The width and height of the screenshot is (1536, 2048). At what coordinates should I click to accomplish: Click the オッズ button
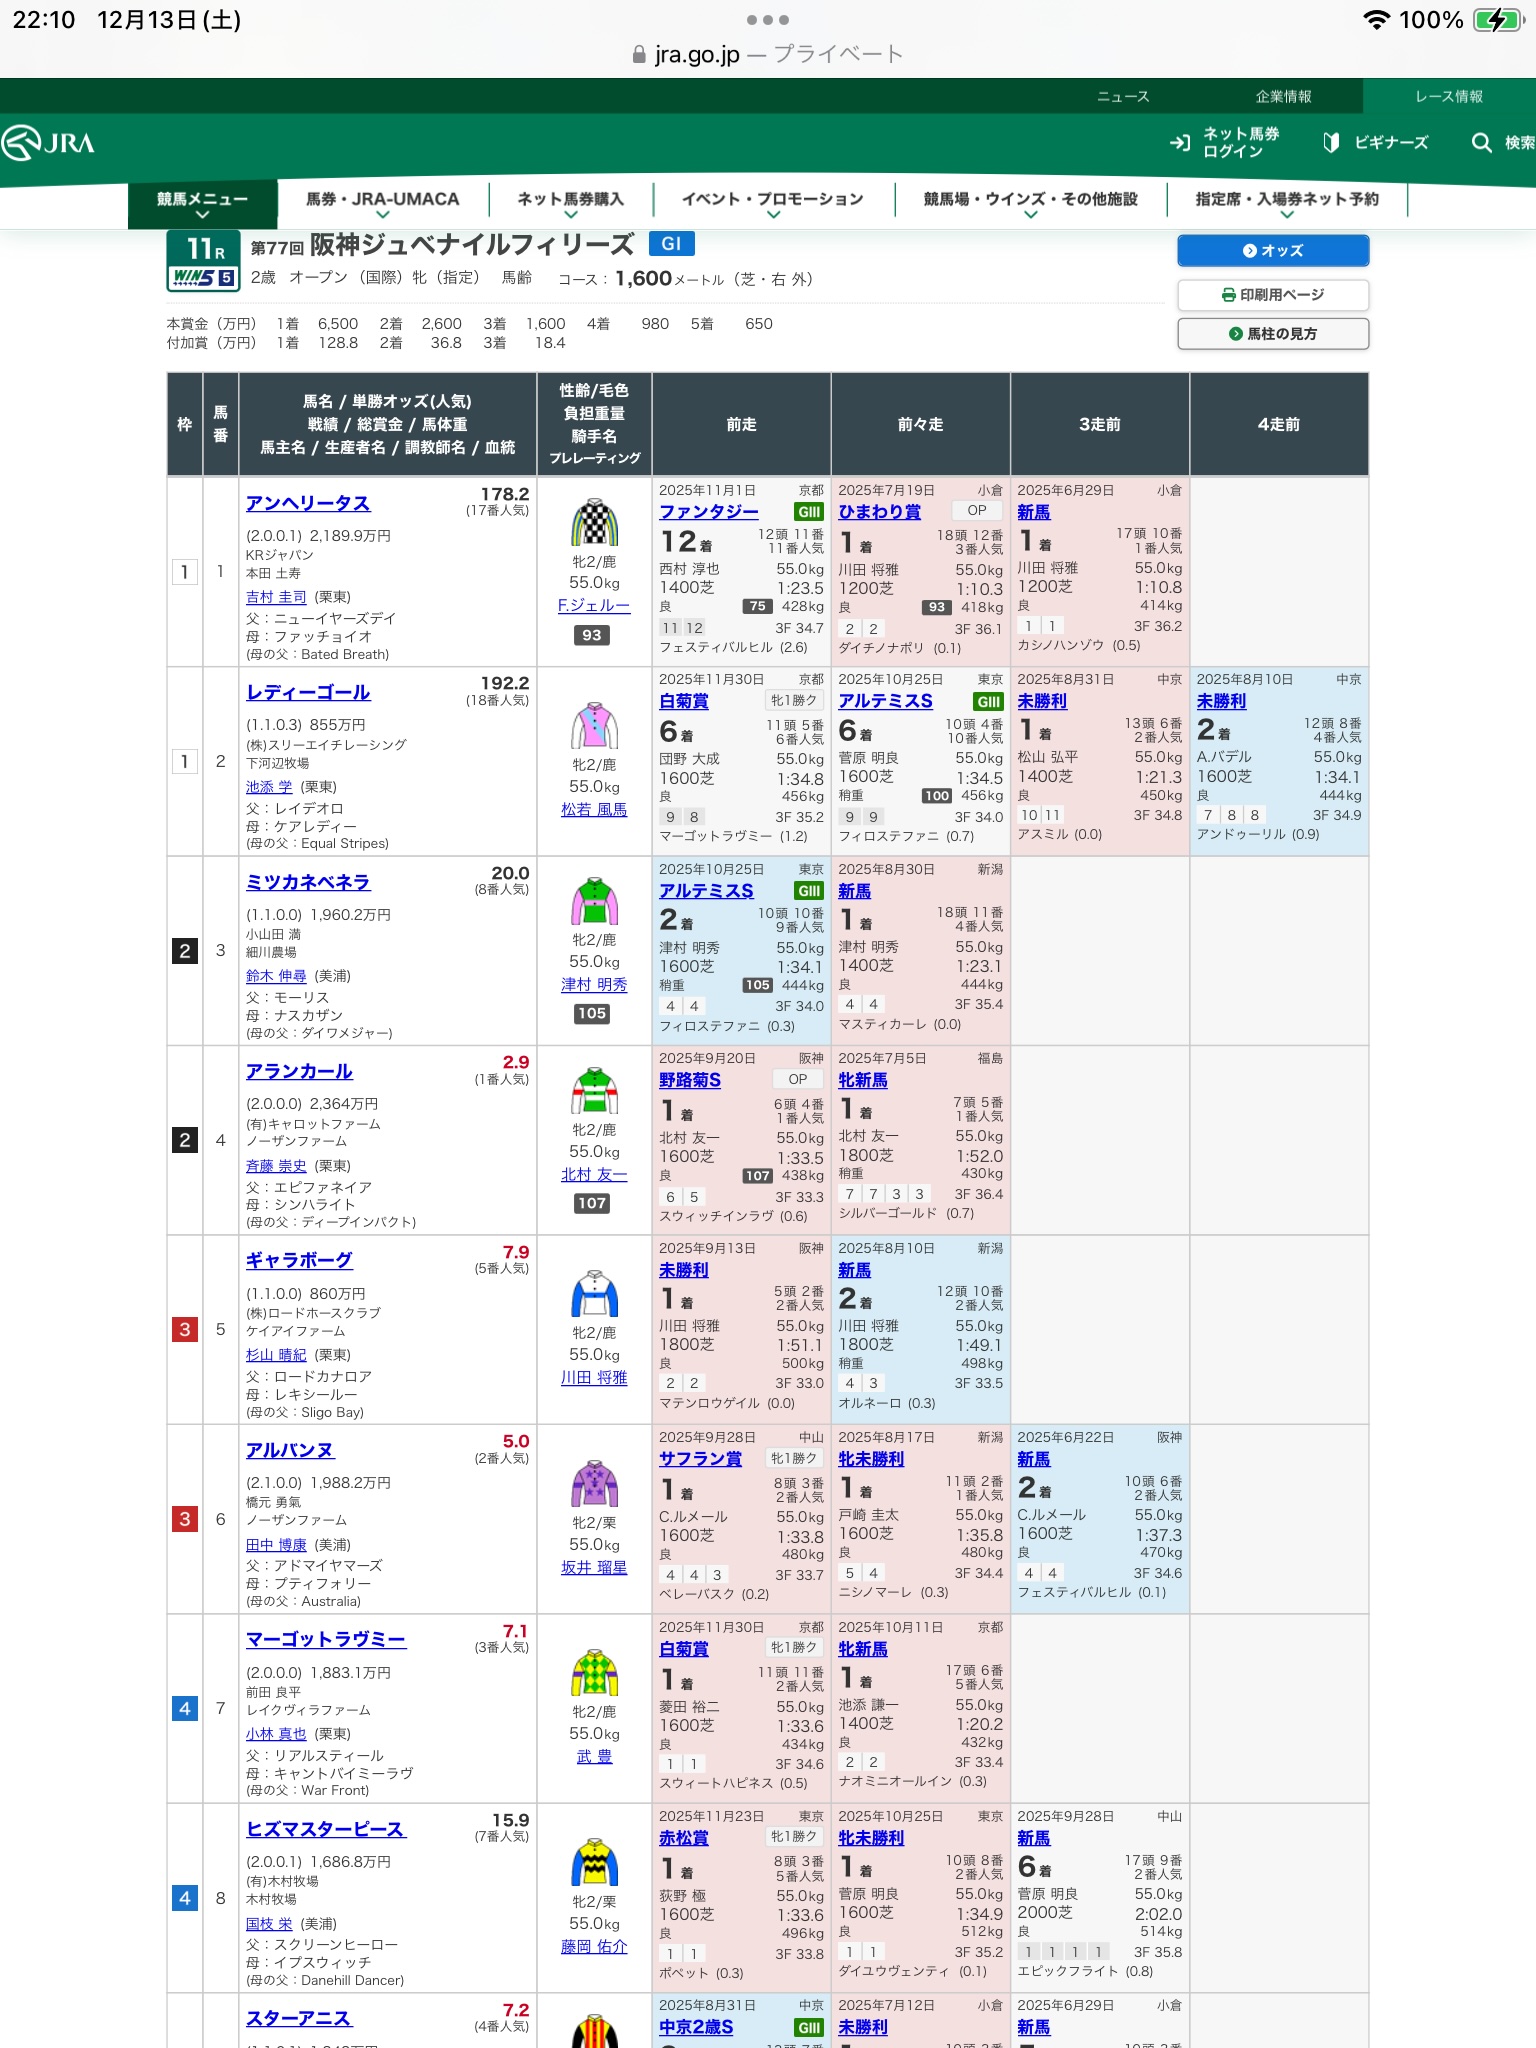point(1273,251)
